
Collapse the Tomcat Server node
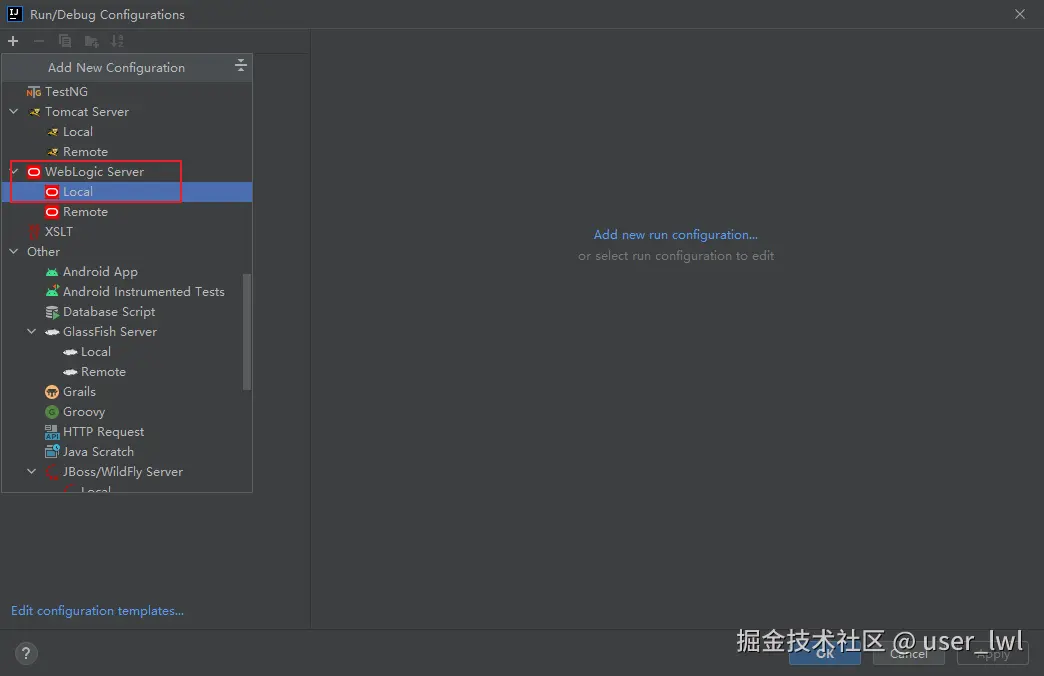[x=14, y=112]
